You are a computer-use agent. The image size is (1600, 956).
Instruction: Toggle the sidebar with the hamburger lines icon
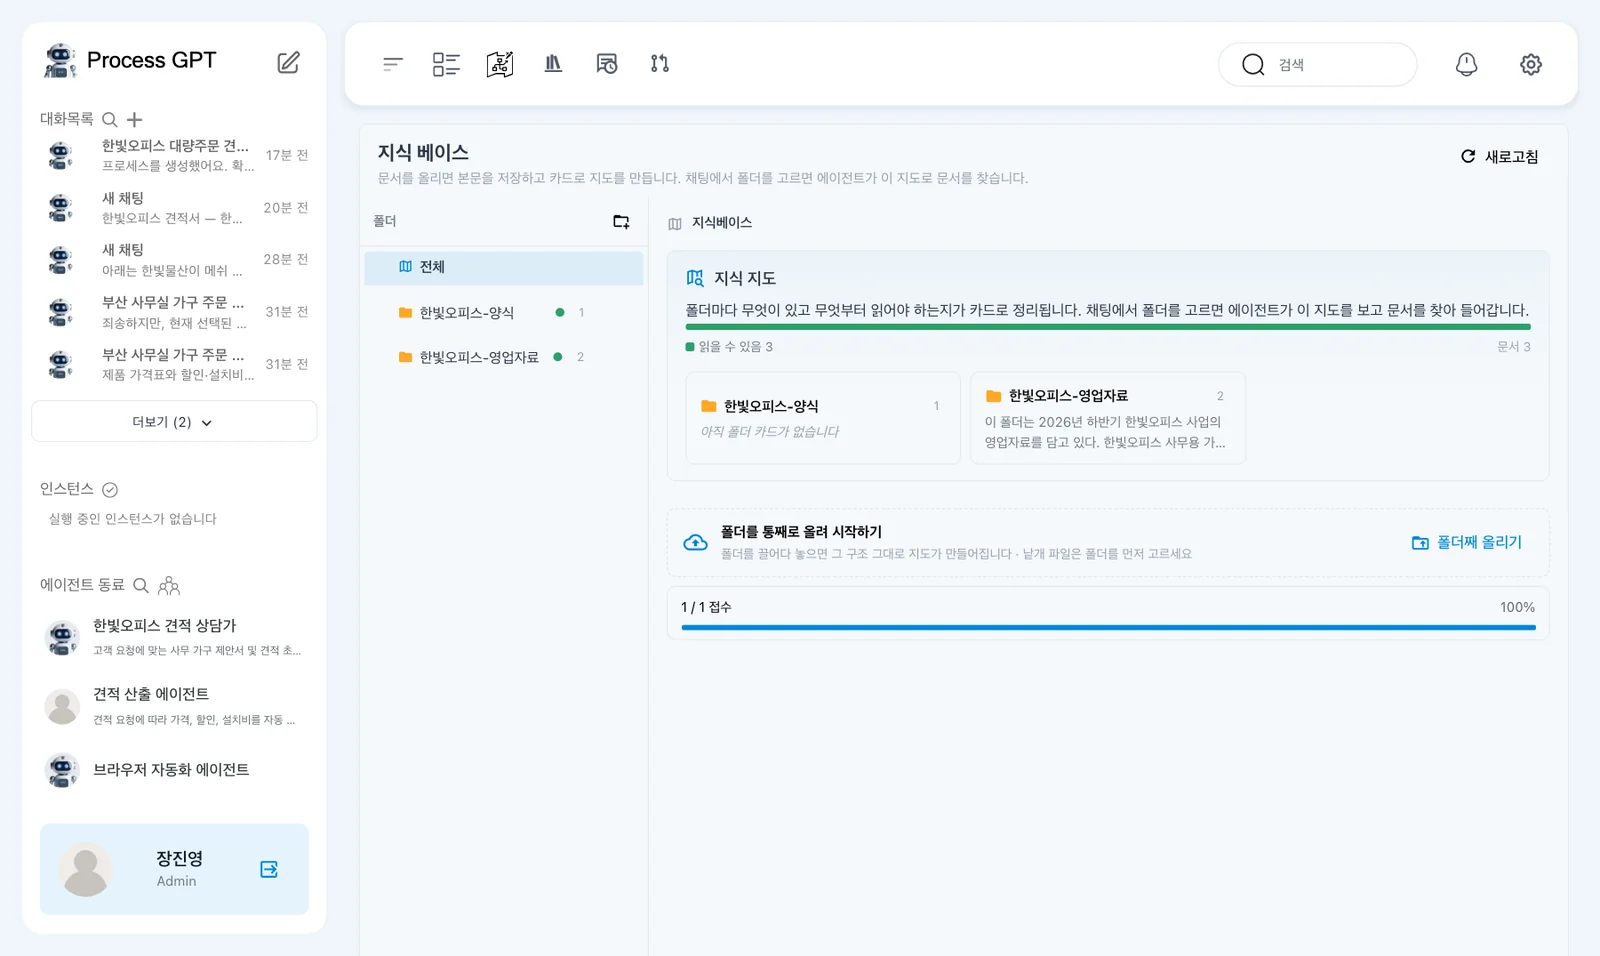(393, 64)
